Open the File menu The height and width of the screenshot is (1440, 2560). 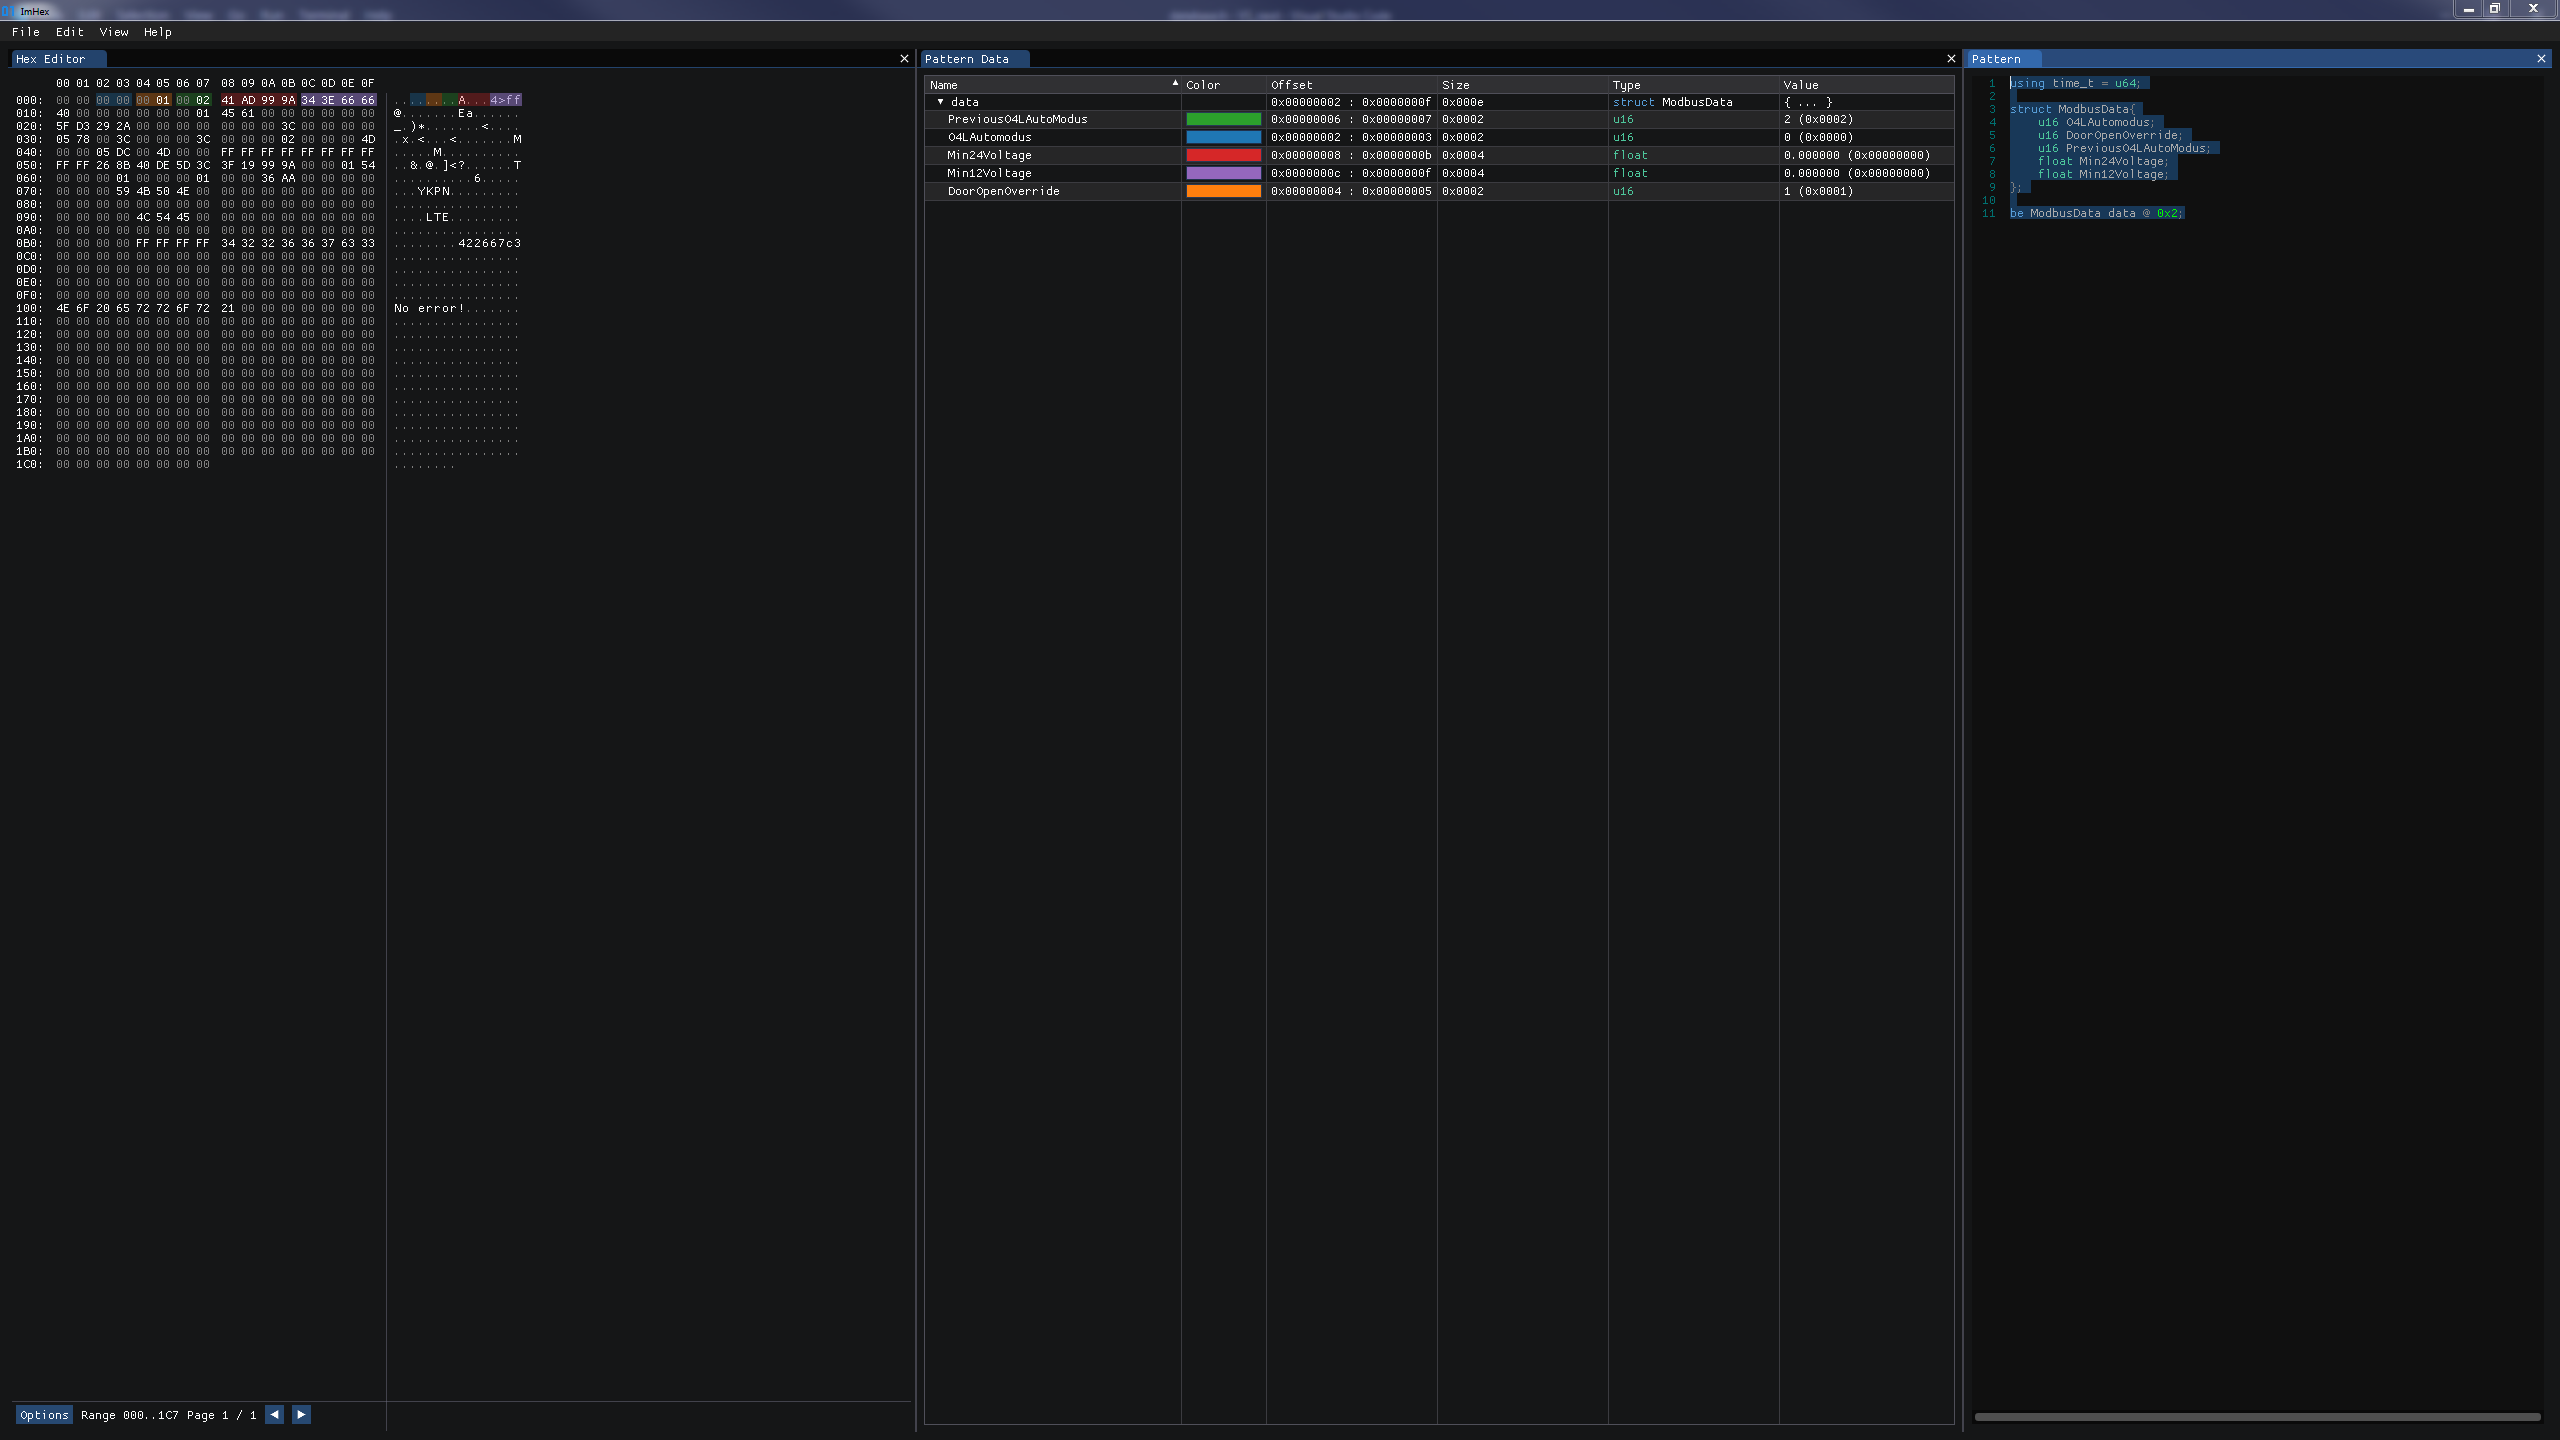tap(26, 32)
